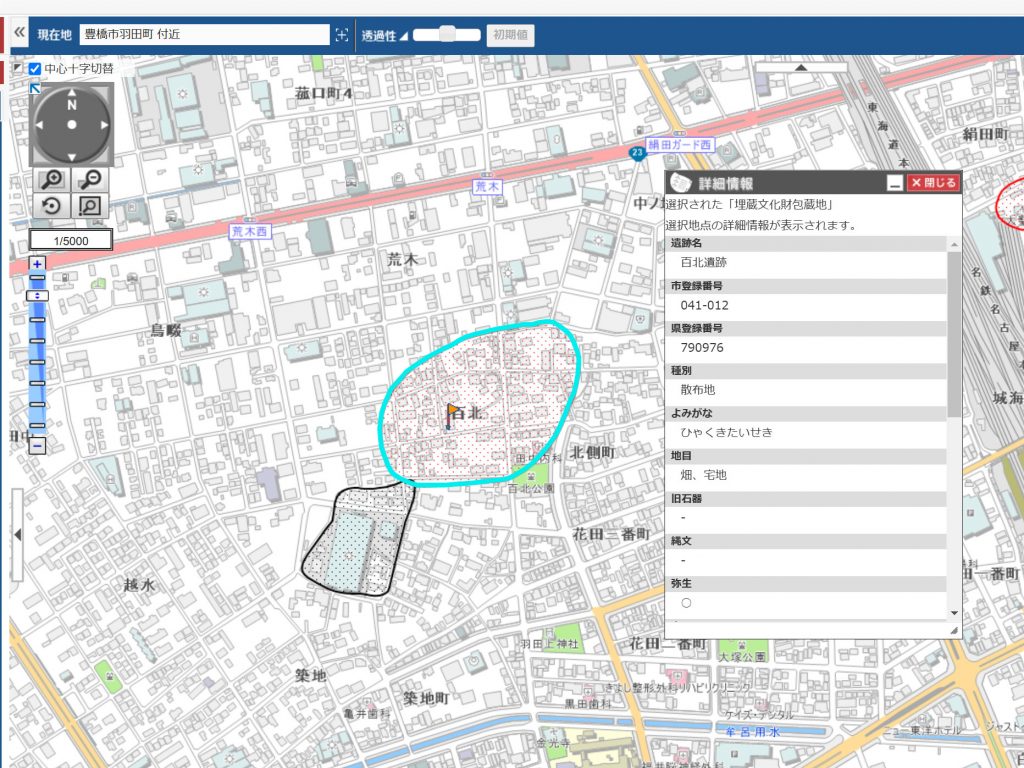Click the magnifier zoom-in tool
This screenshot has height=768, width=1024.
pos(52,180)
